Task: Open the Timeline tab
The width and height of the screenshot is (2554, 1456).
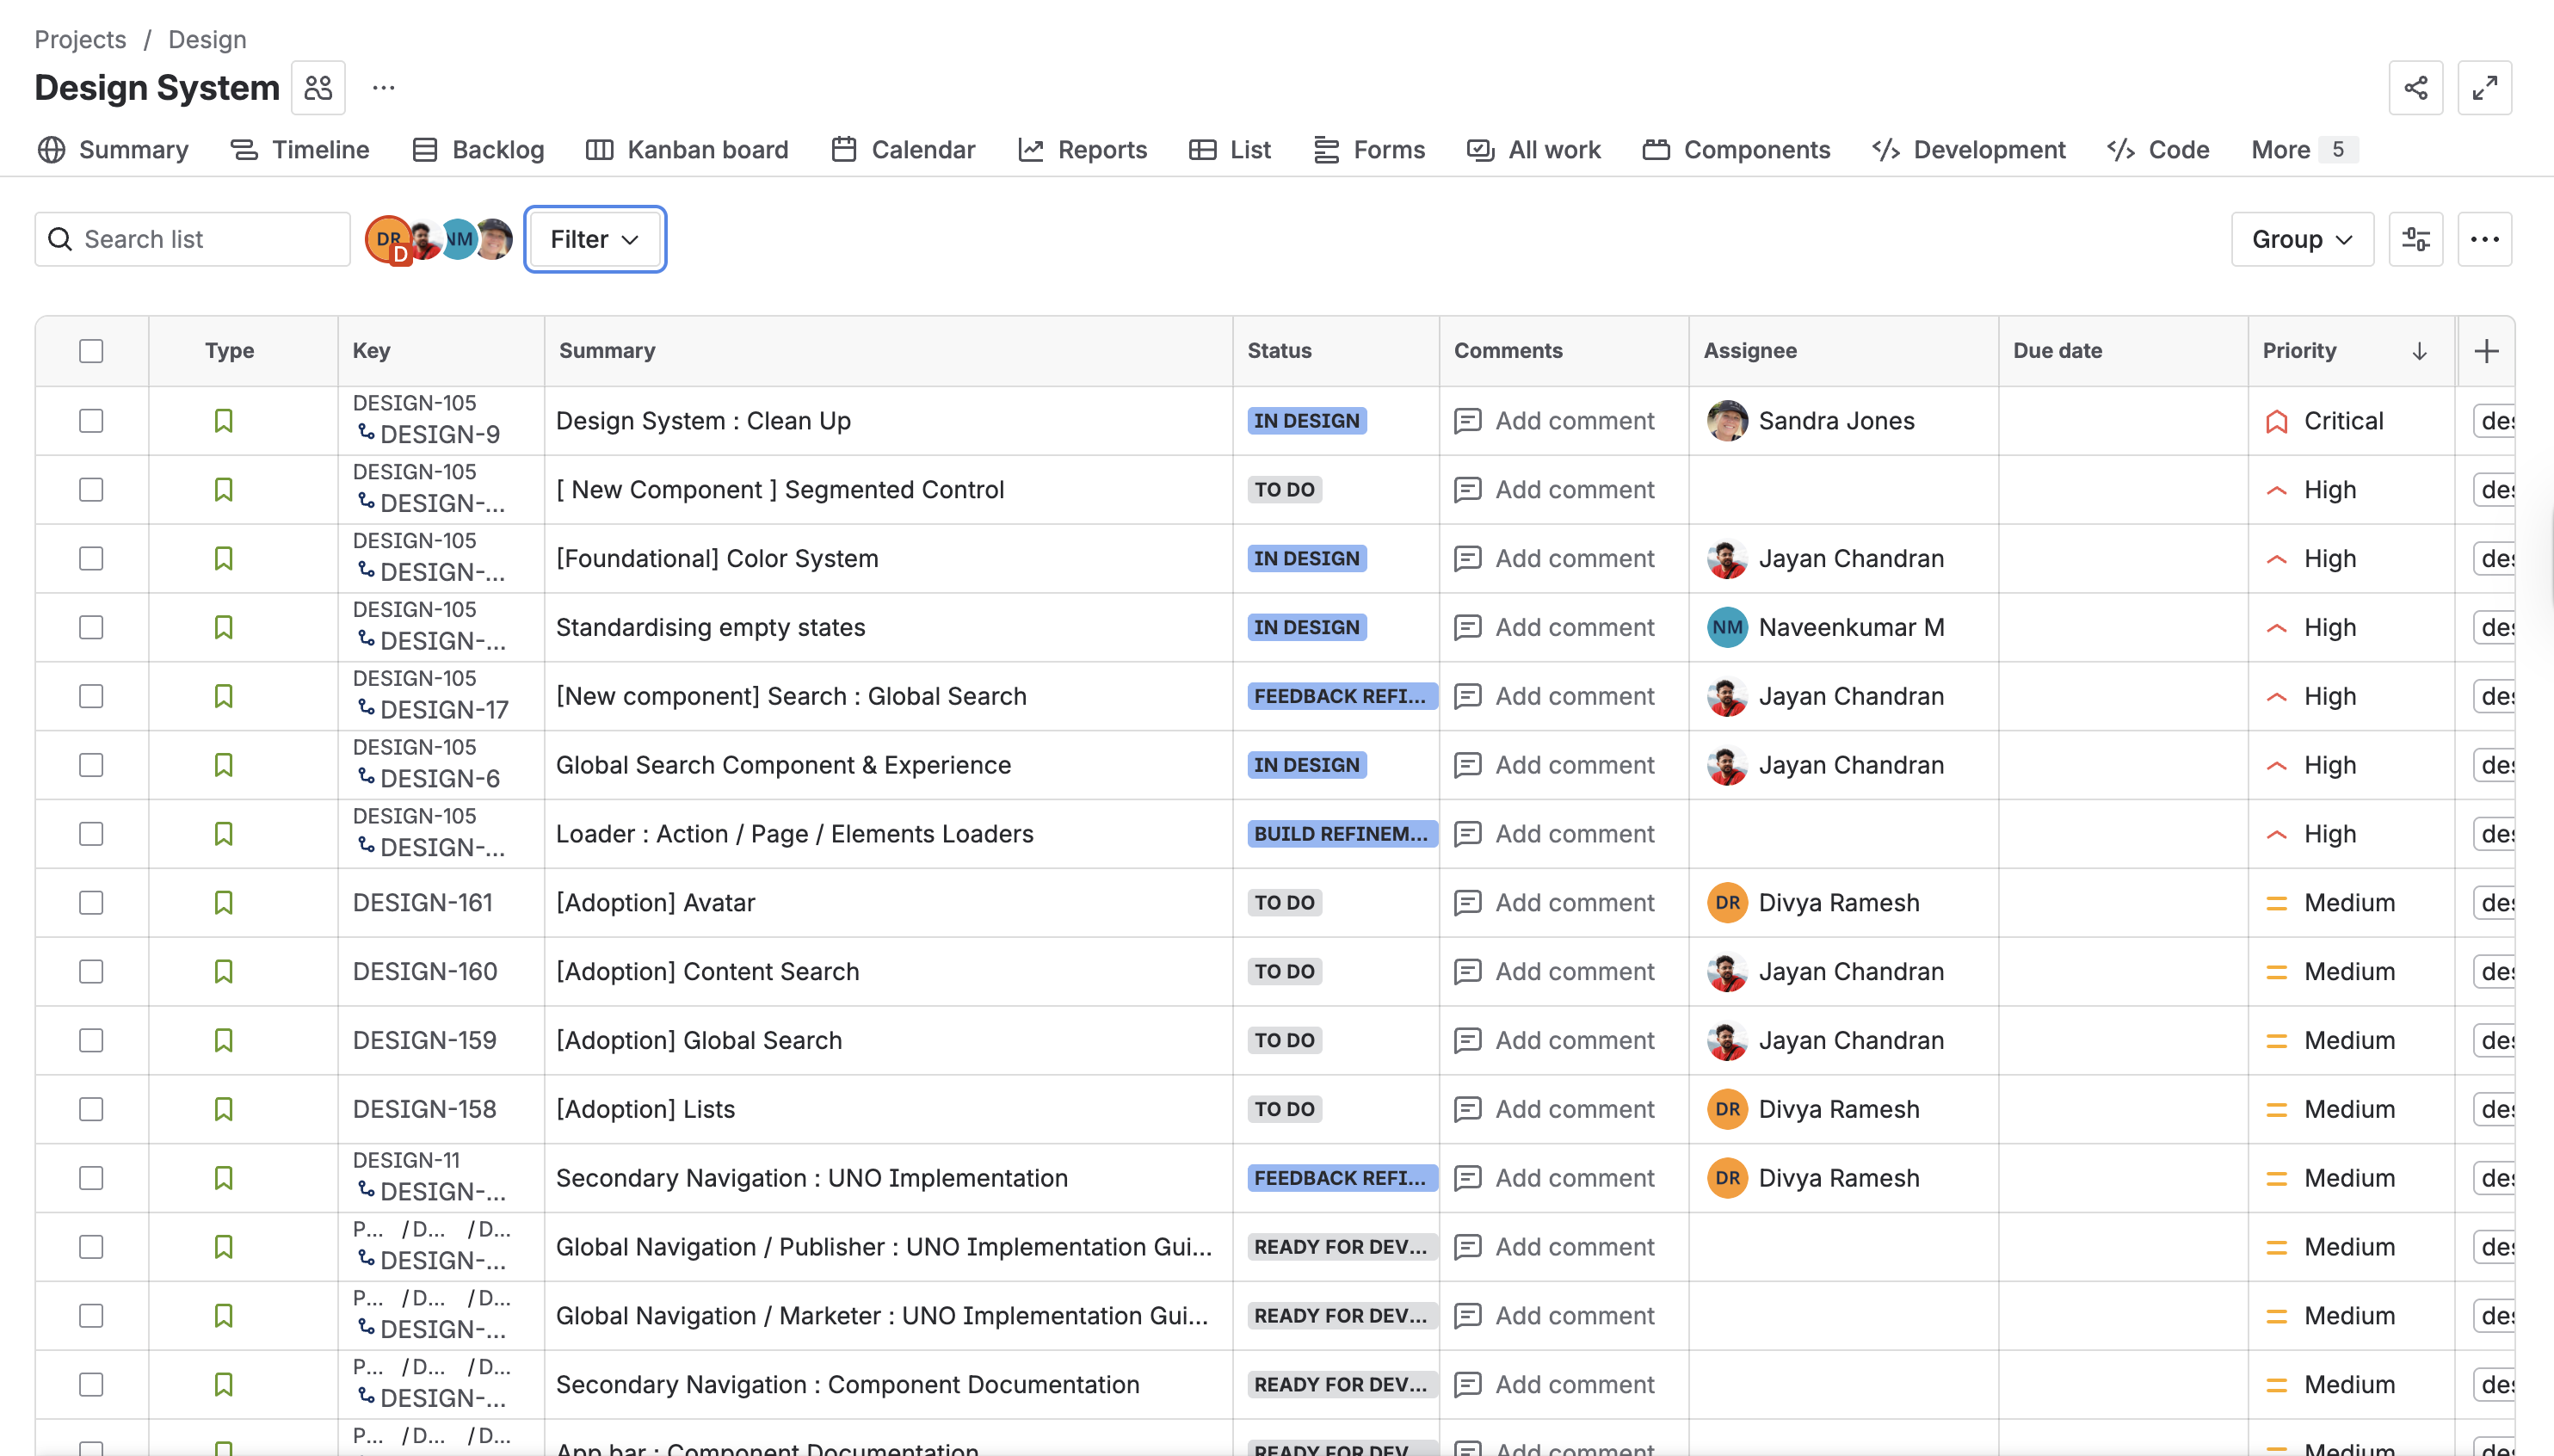Action: pyautogui.click(x=300, y=150)
